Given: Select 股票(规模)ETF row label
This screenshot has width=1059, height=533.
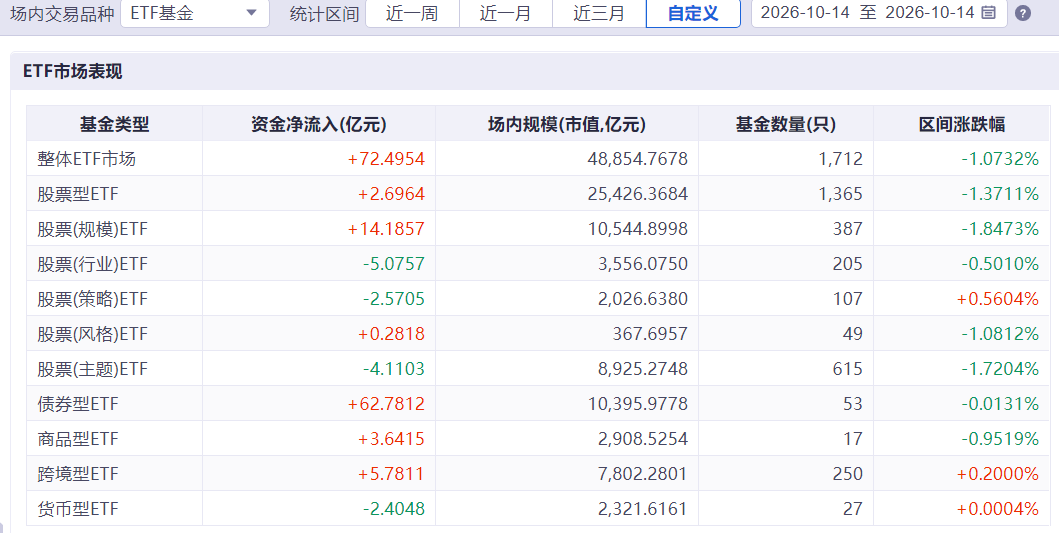Looking at the screenshot, I should click(93, 229).
